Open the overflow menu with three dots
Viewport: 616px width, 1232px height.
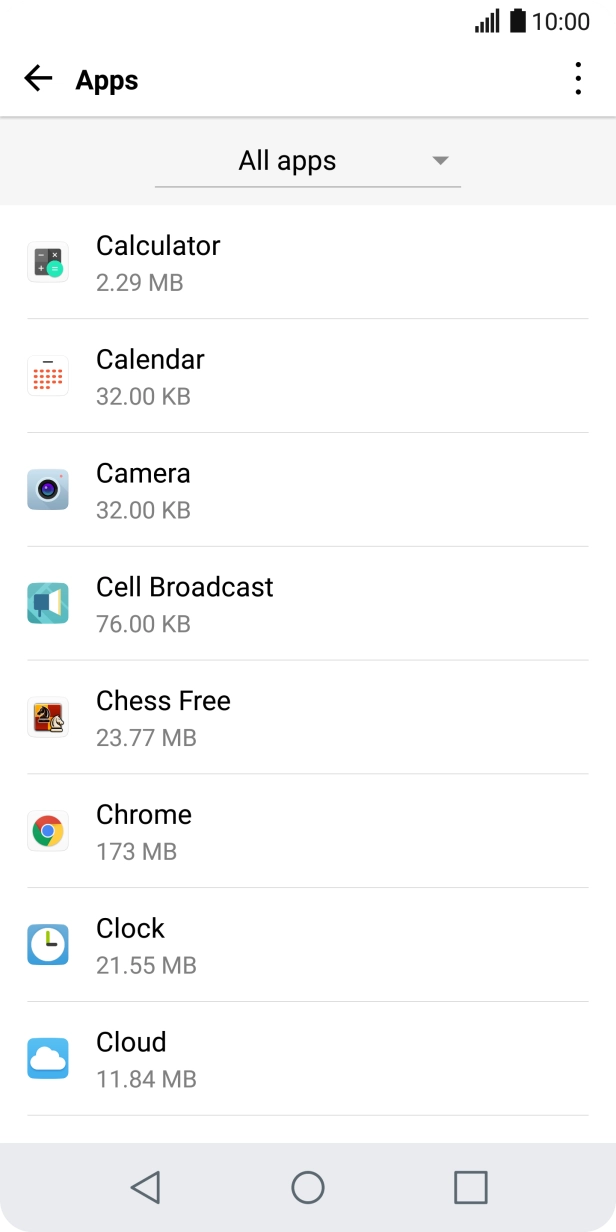click(x=578, y=78)
